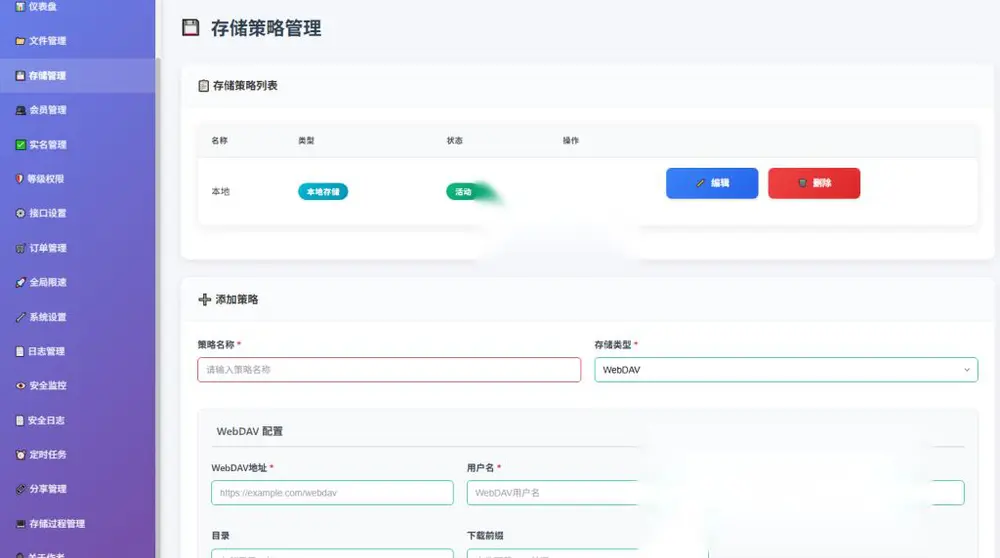Click the 接口设置 gear icon
The width and height of the screenshot is (1000, 558).
[20, 214]
